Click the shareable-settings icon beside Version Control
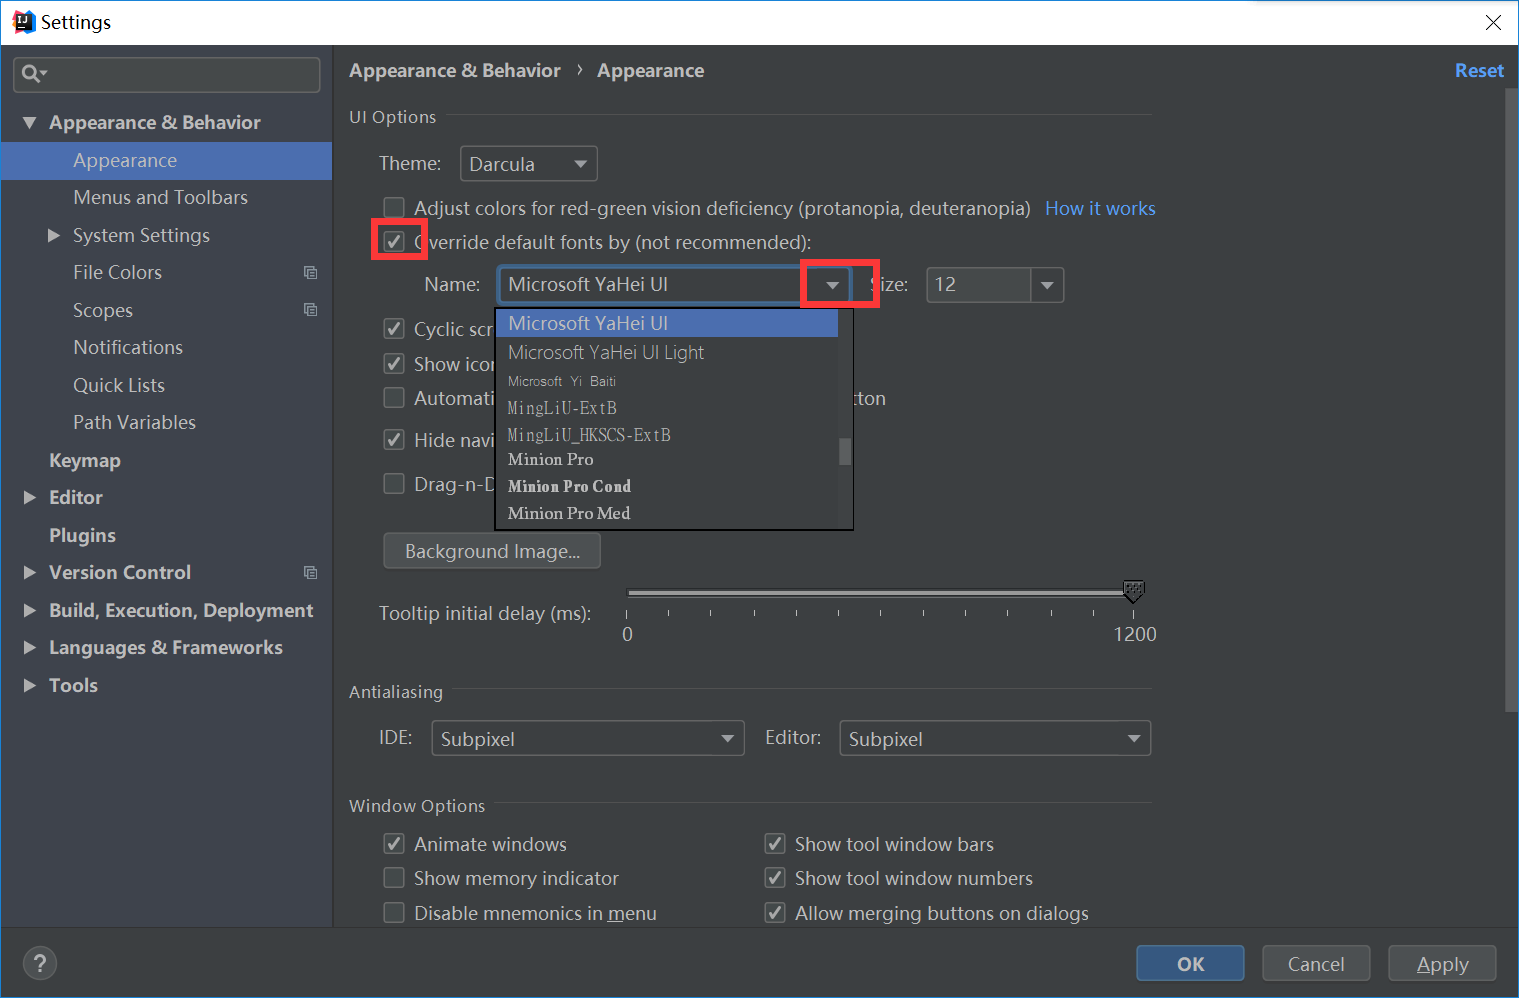The height and width of the screenshot is (998, 1519). (x=310, y=572)
